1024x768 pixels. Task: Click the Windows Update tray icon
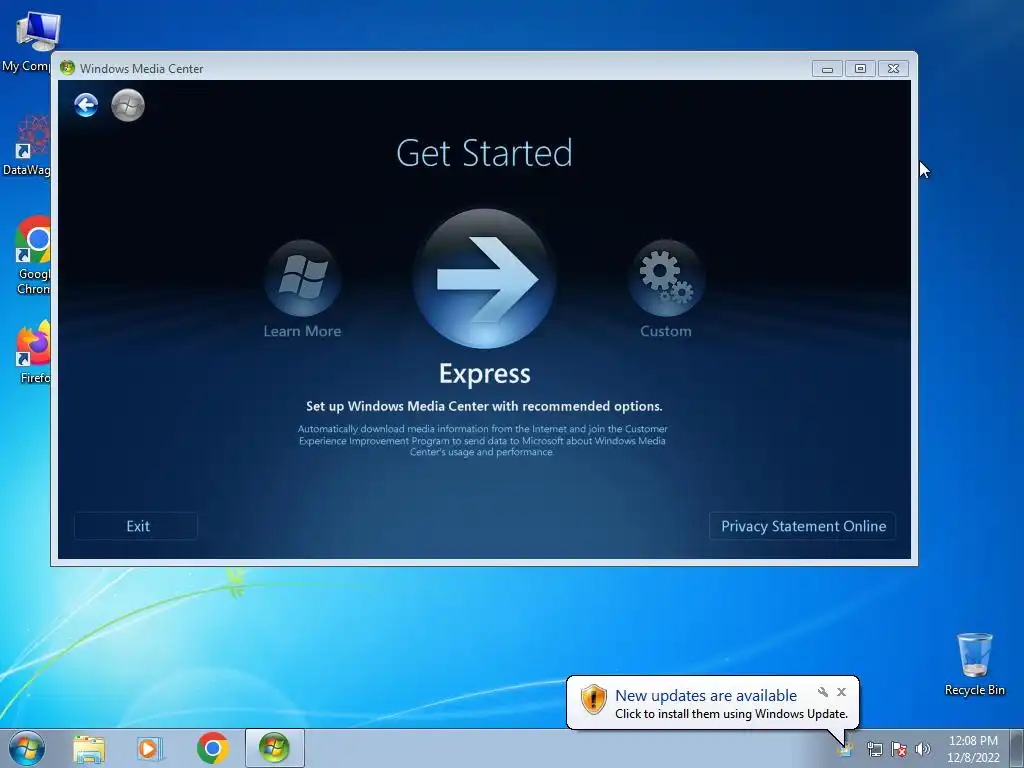846,750
